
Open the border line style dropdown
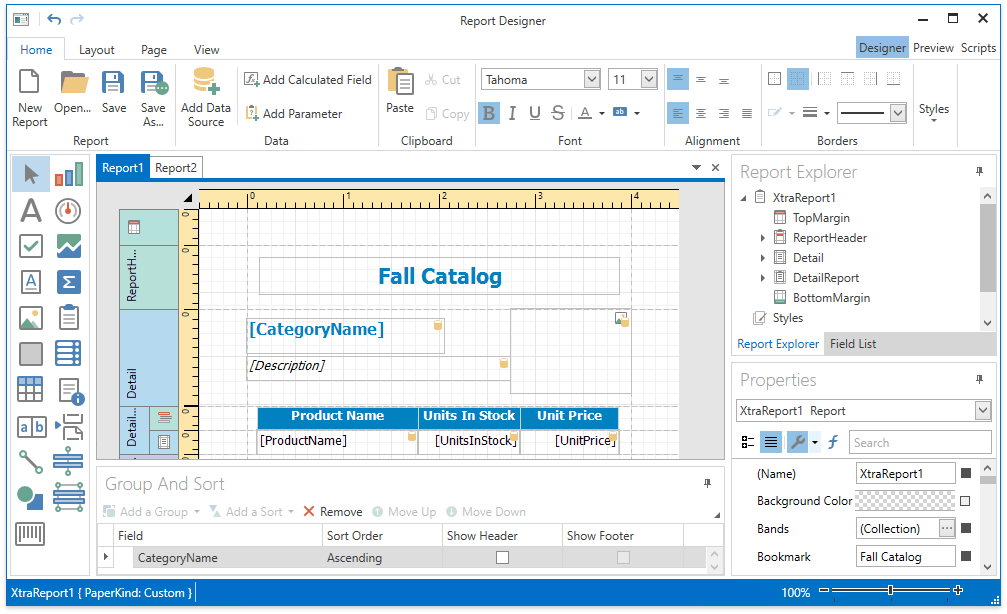tap(898, 113)
